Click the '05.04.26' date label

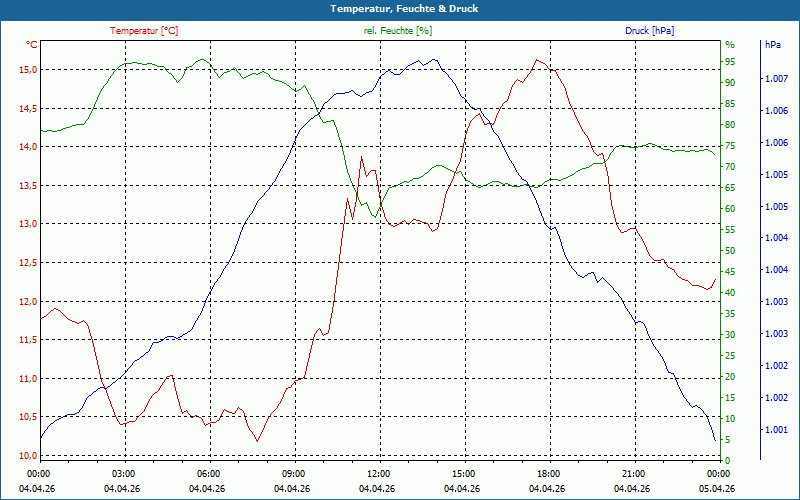[x=717, y=489]
